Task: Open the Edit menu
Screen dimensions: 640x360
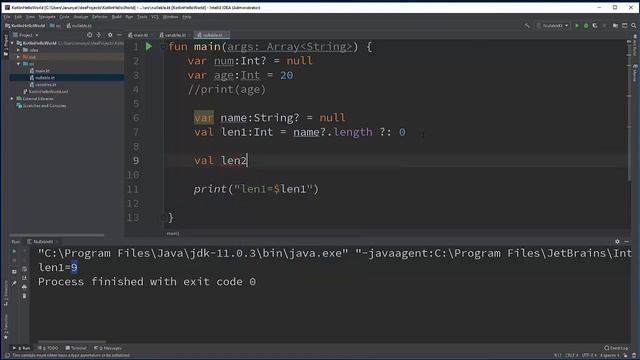Action: [x=18, y=17]
